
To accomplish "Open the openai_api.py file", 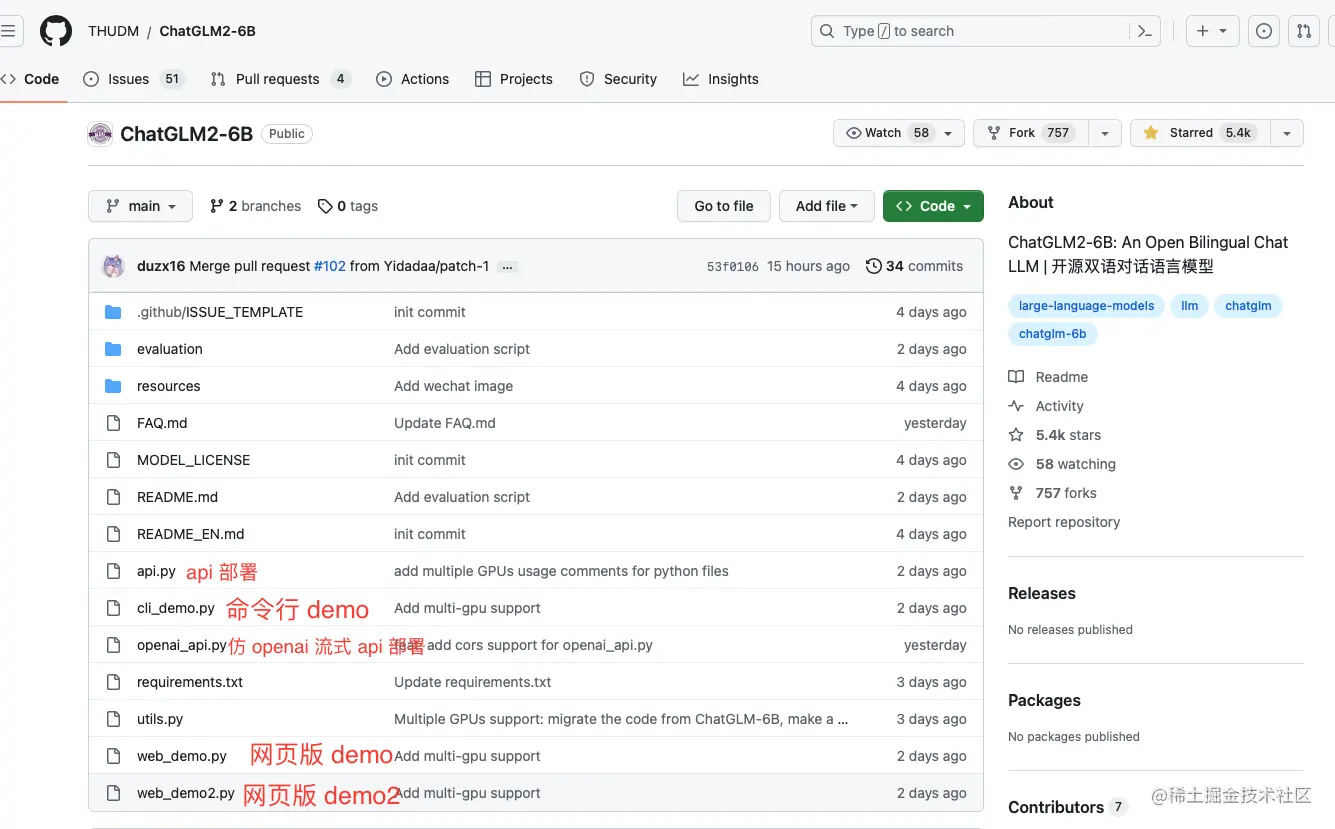I will pos(182,645).
